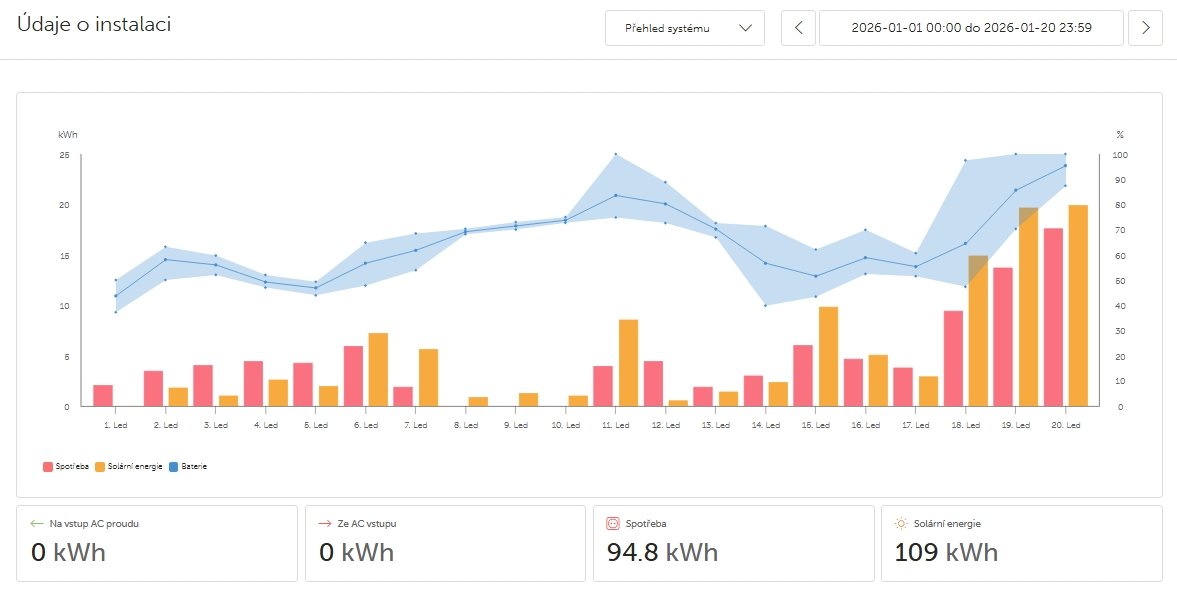The width and height of the screenshot is (1177, 593).
Task: Click battery line point at 11. Led
Action: pyautogui.click(x=615, y=195)
